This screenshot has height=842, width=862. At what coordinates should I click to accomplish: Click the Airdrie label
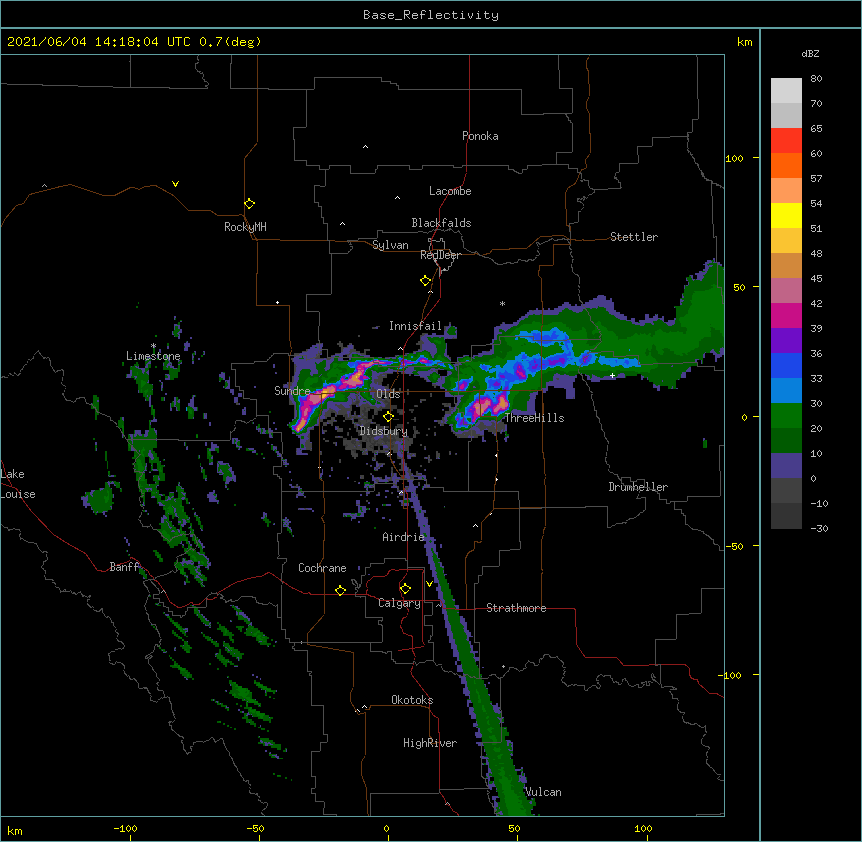point(404,537)
